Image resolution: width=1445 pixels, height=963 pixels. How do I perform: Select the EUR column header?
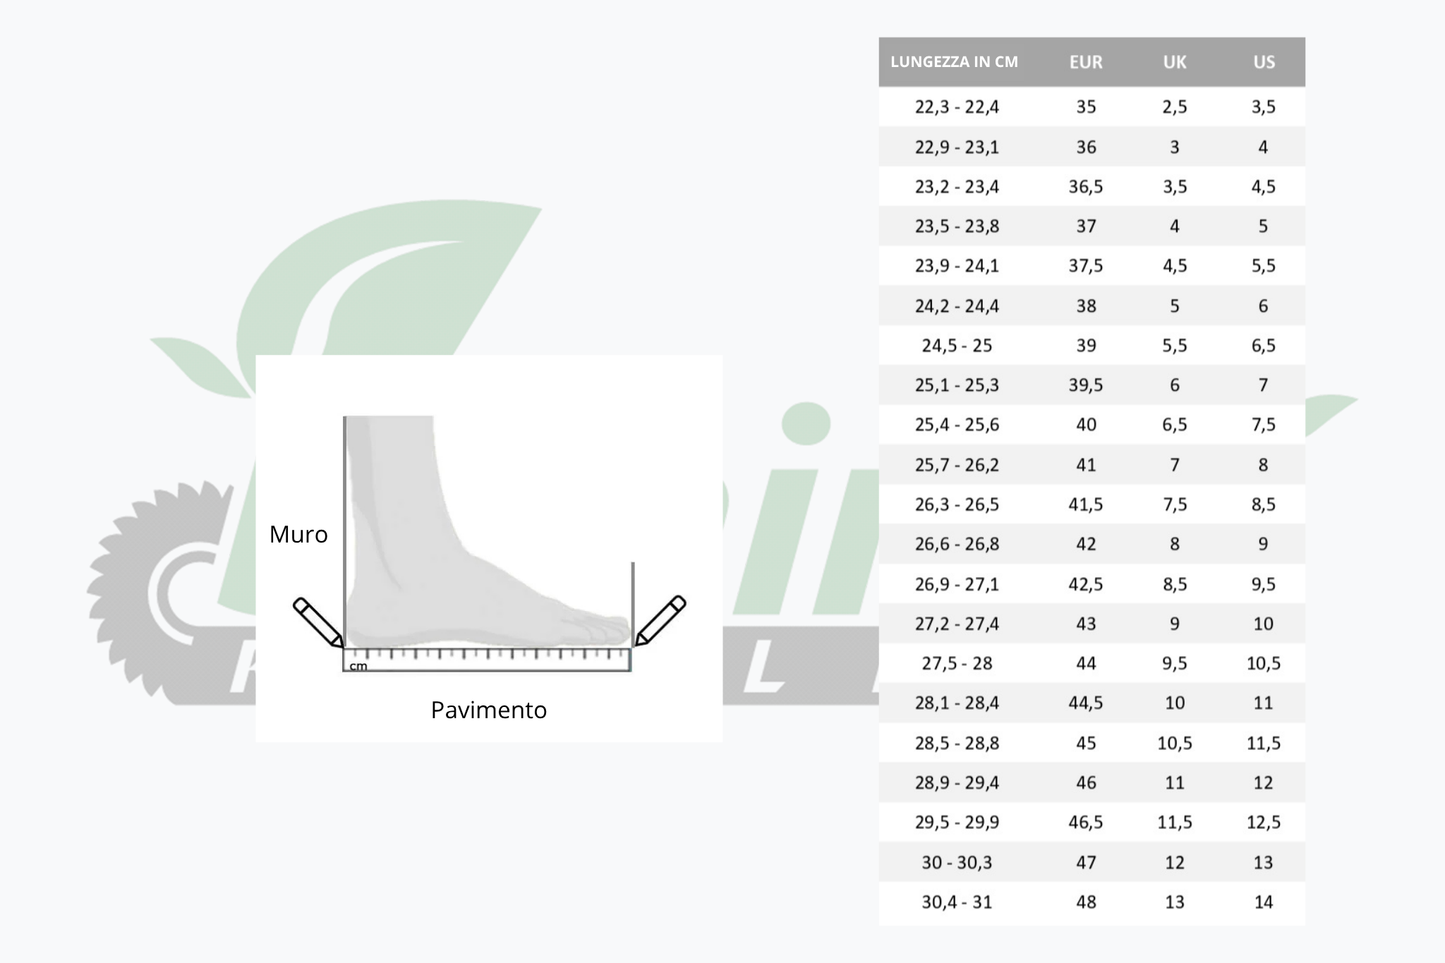(x=1086, y=62)
